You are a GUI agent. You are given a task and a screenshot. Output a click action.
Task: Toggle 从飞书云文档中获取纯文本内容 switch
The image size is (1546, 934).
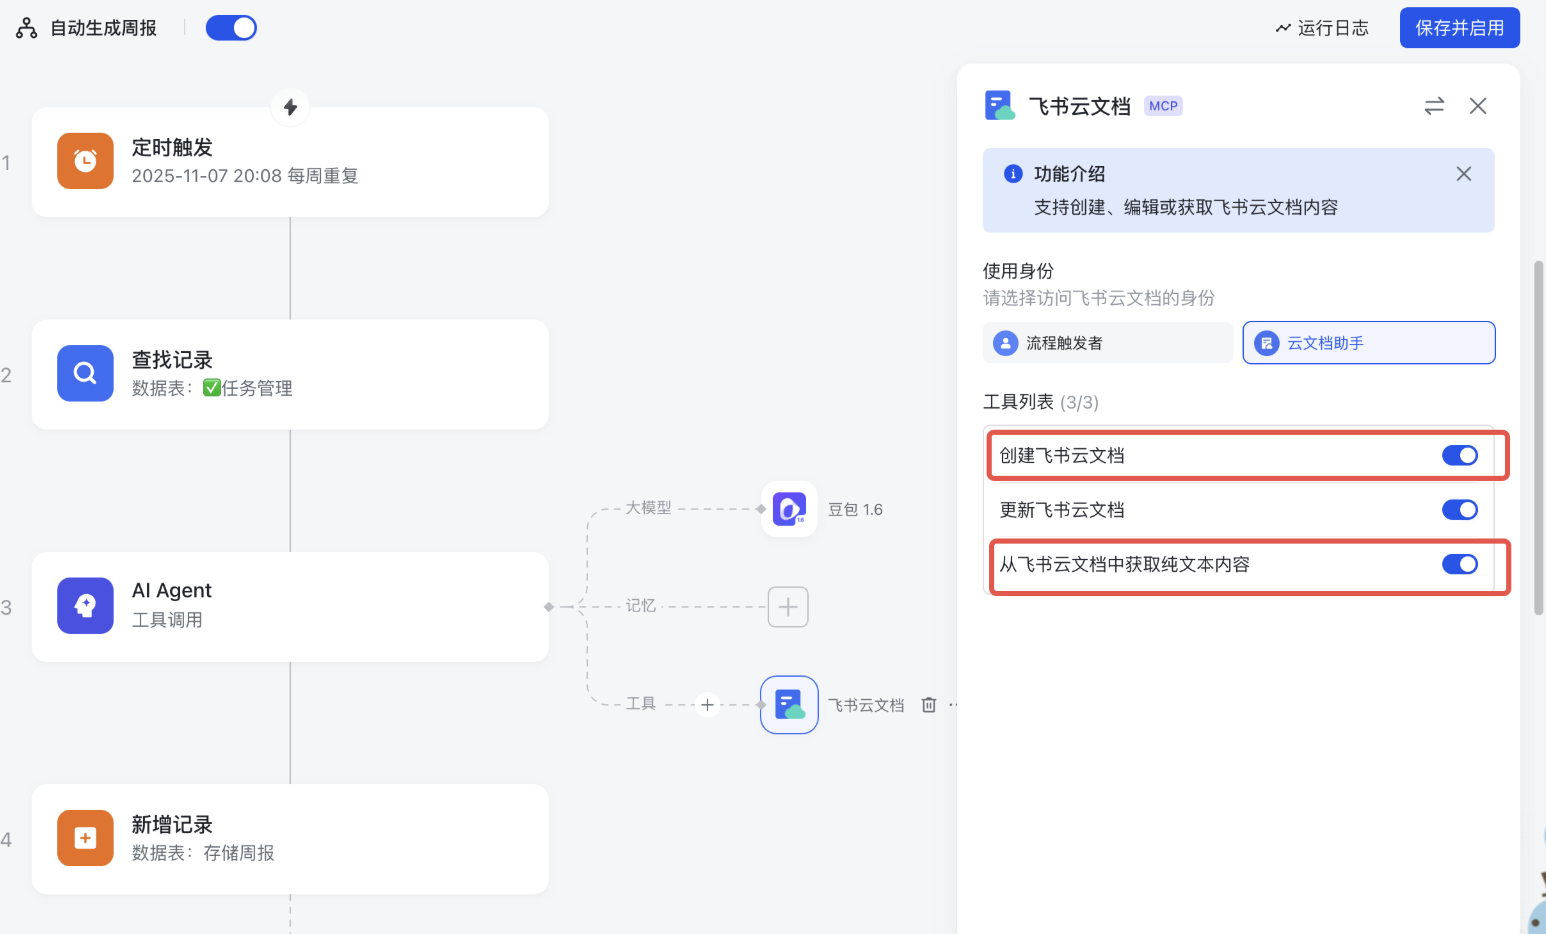pyautogui.click(x=1459, y=565)
